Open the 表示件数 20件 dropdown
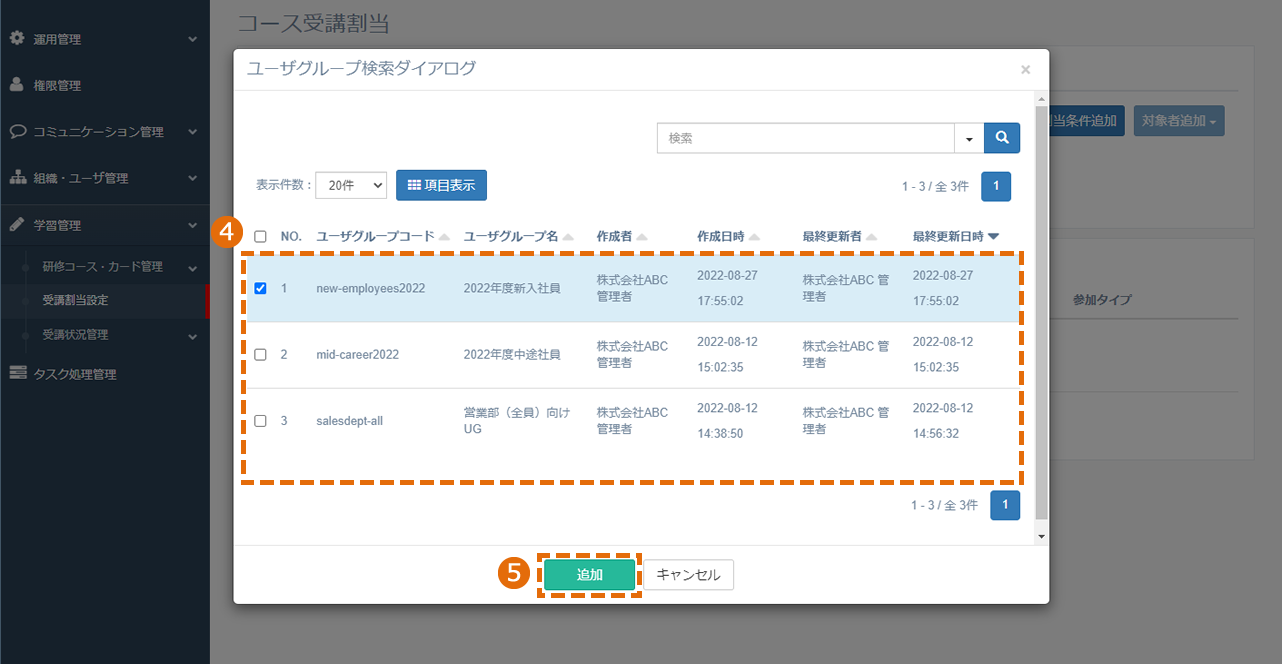Screen dimensions: 1282x664 click(351, 185)
